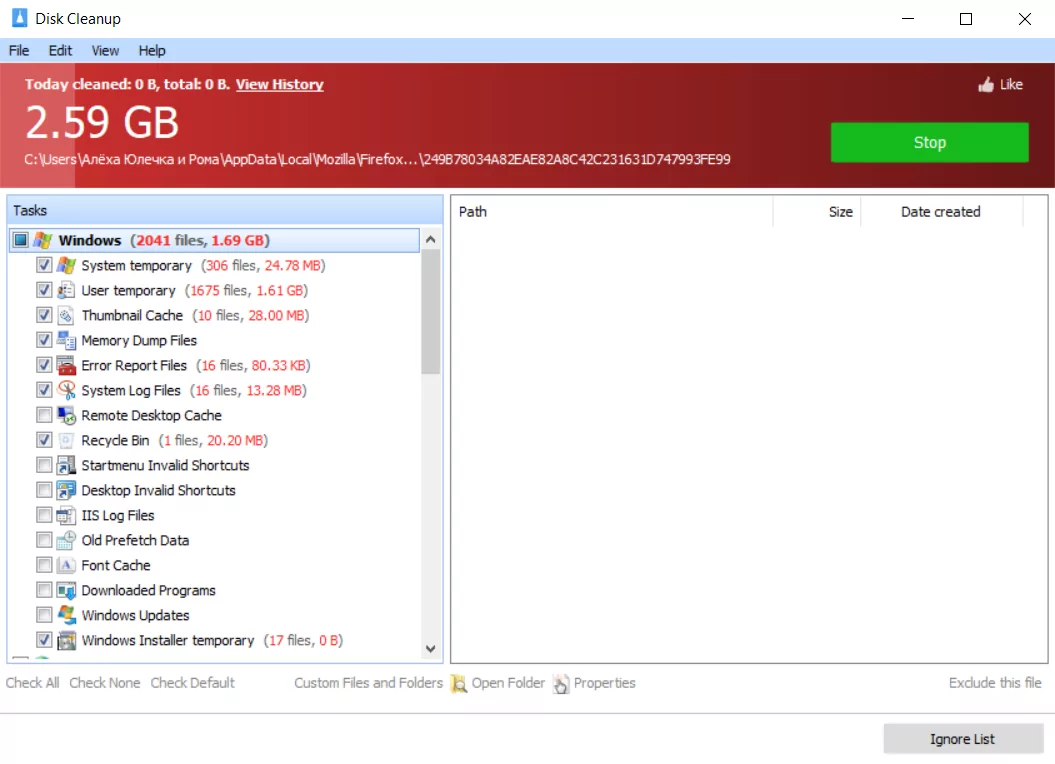Image resolution: width=1055 pixels, height=764 pixels.
Task: Toggle the Windows group tri-state checkbox
Action: click(x=21, y=240)
